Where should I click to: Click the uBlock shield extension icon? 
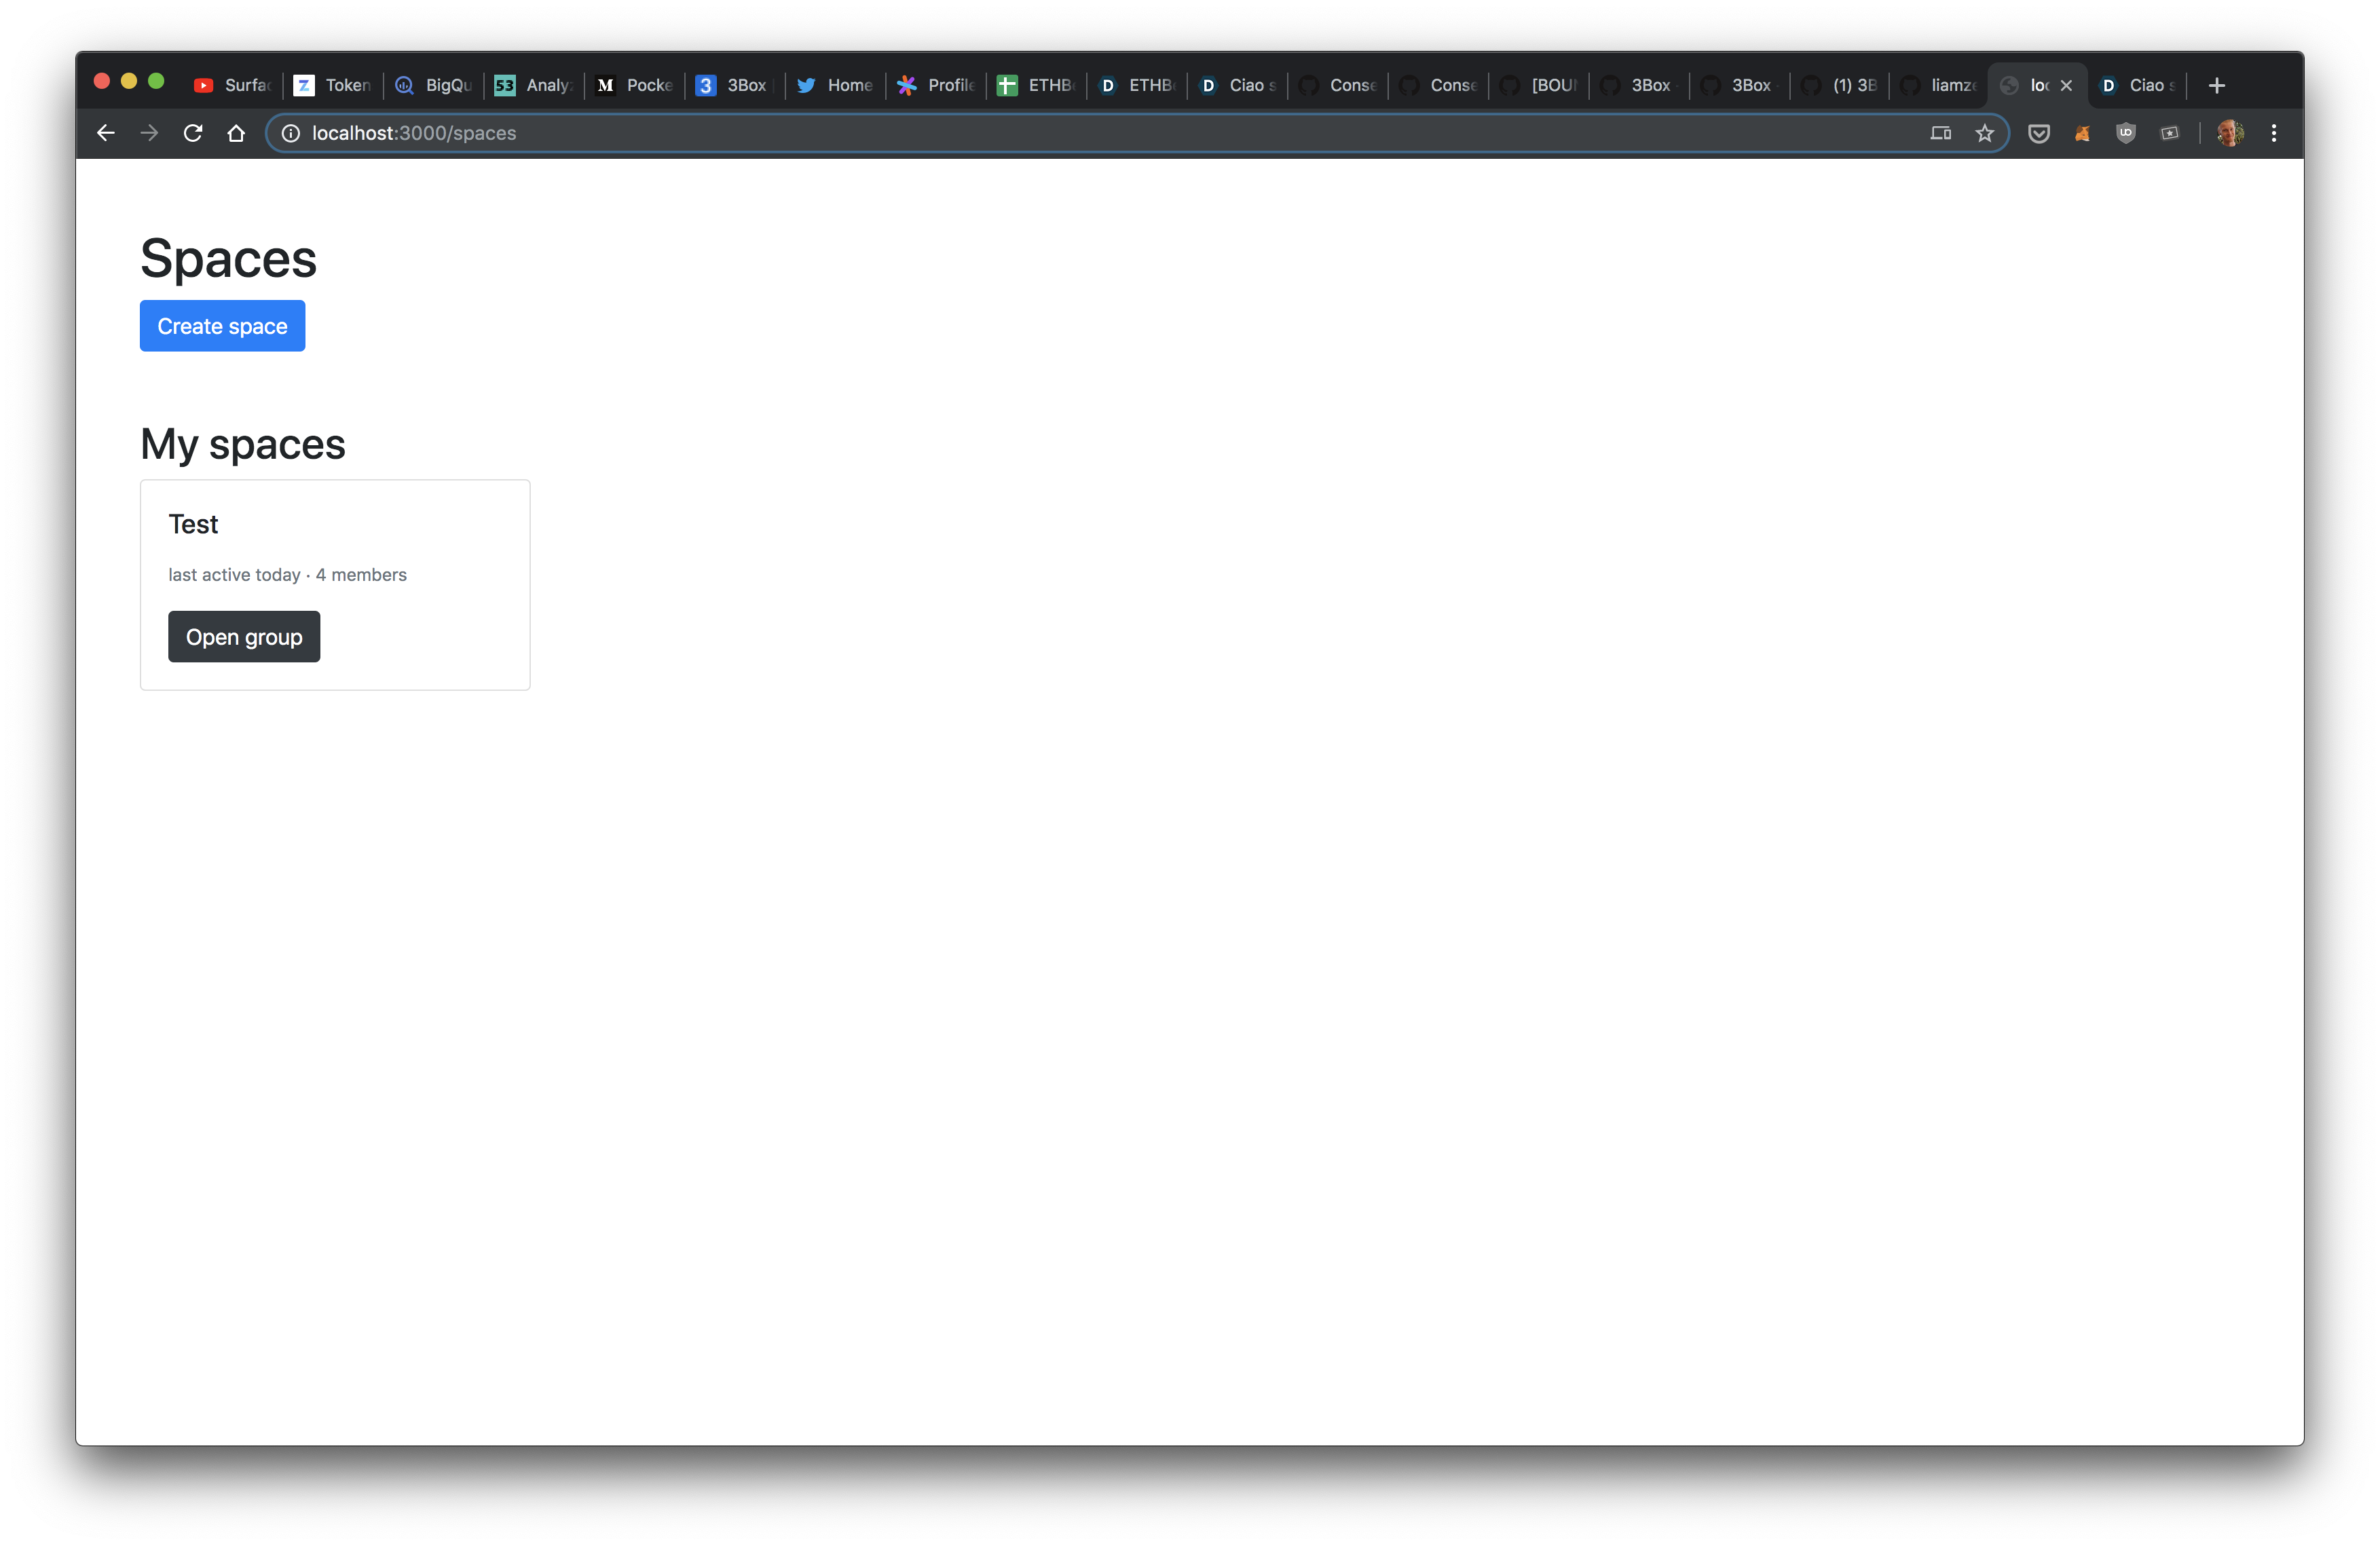coord(2125,133)
